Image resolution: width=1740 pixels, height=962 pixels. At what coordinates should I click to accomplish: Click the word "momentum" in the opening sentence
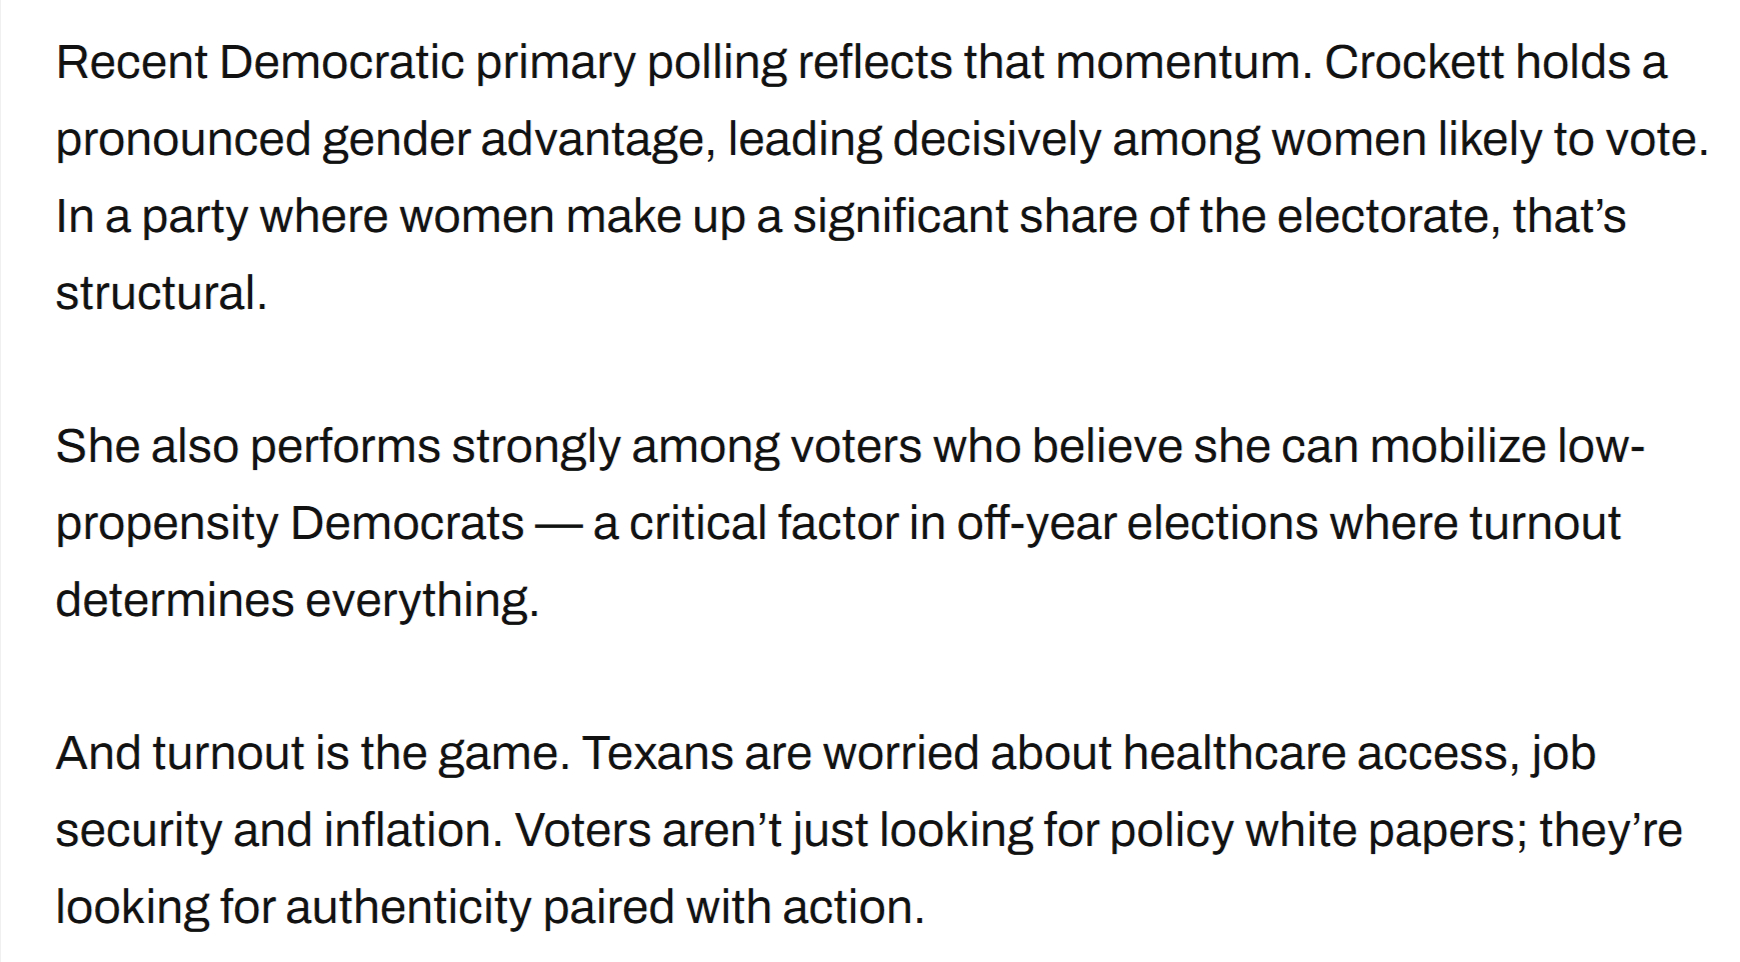(1179, 63)
